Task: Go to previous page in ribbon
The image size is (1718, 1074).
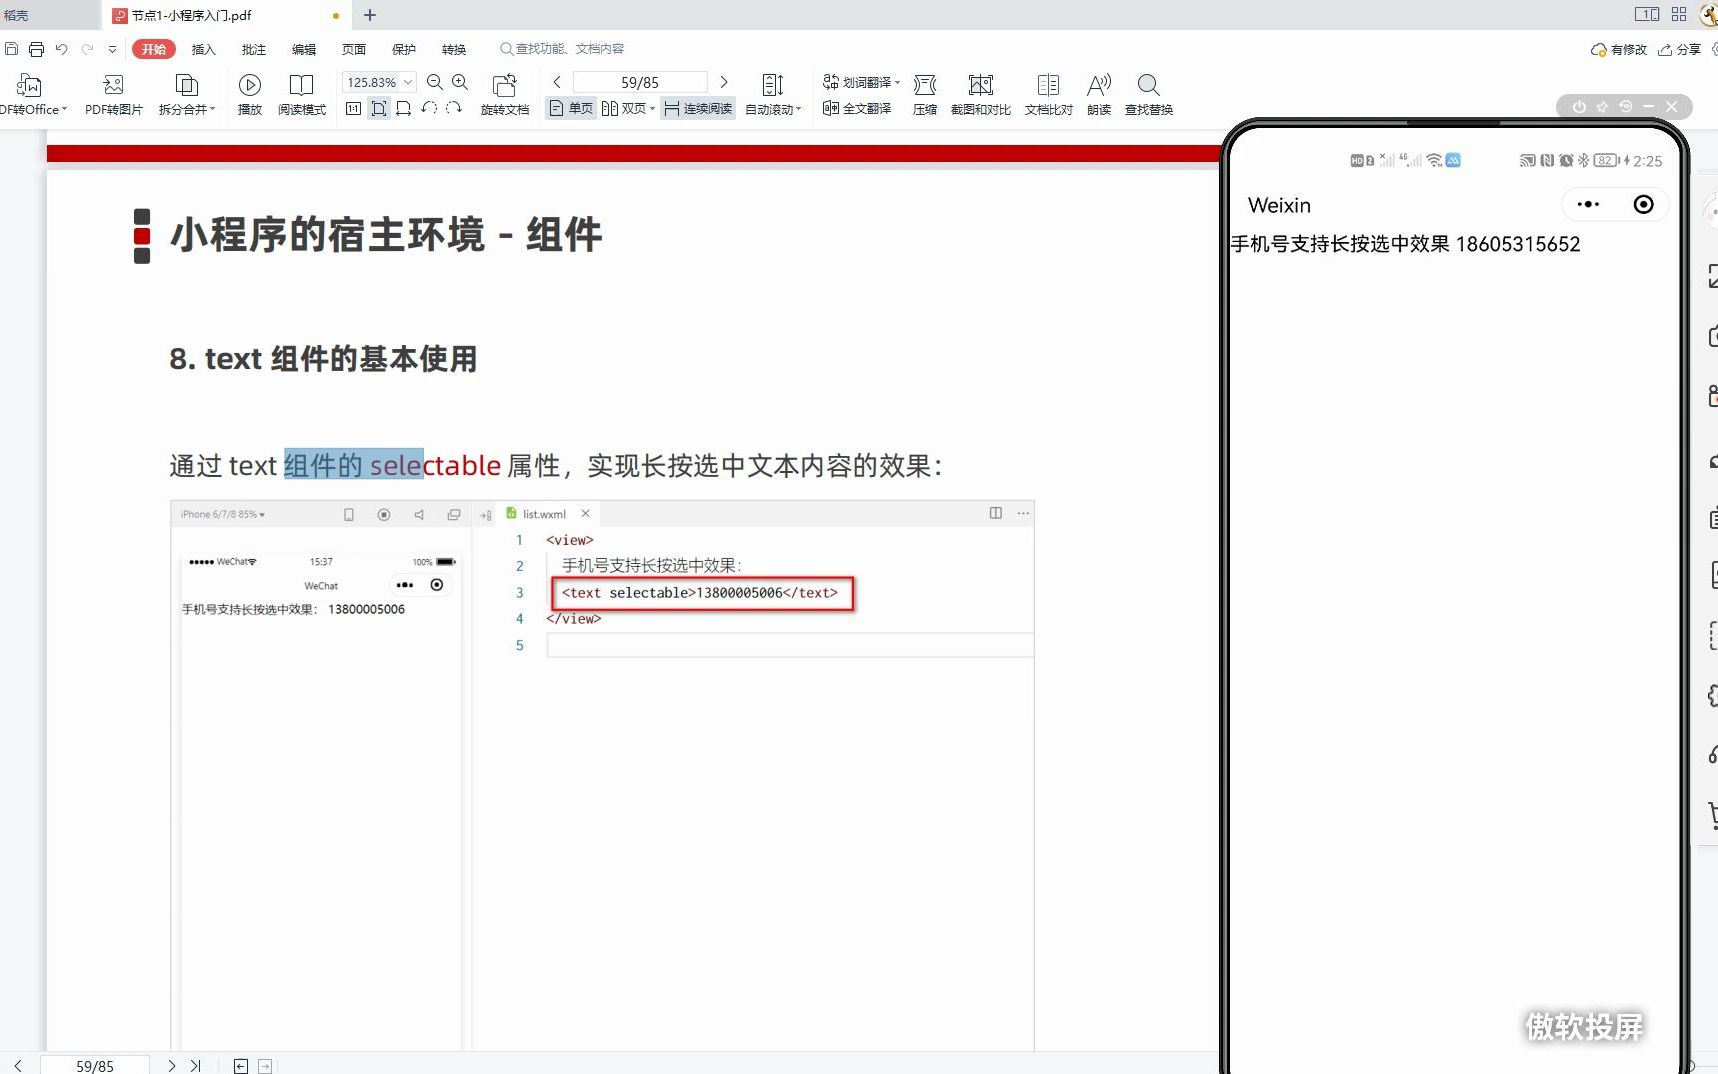Action: 557,82
